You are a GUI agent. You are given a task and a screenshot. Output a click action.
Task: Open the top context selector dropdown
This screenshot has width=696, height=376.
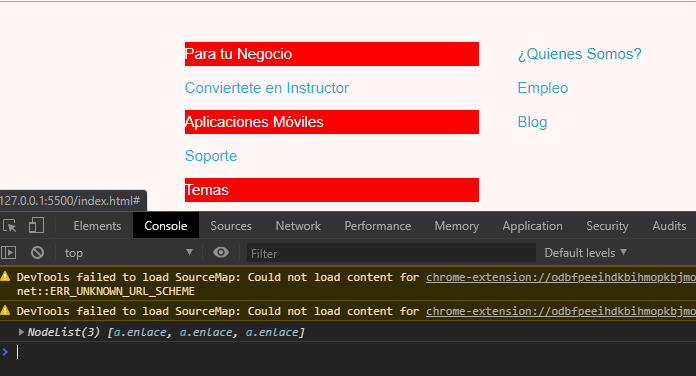tap(129, 253)
